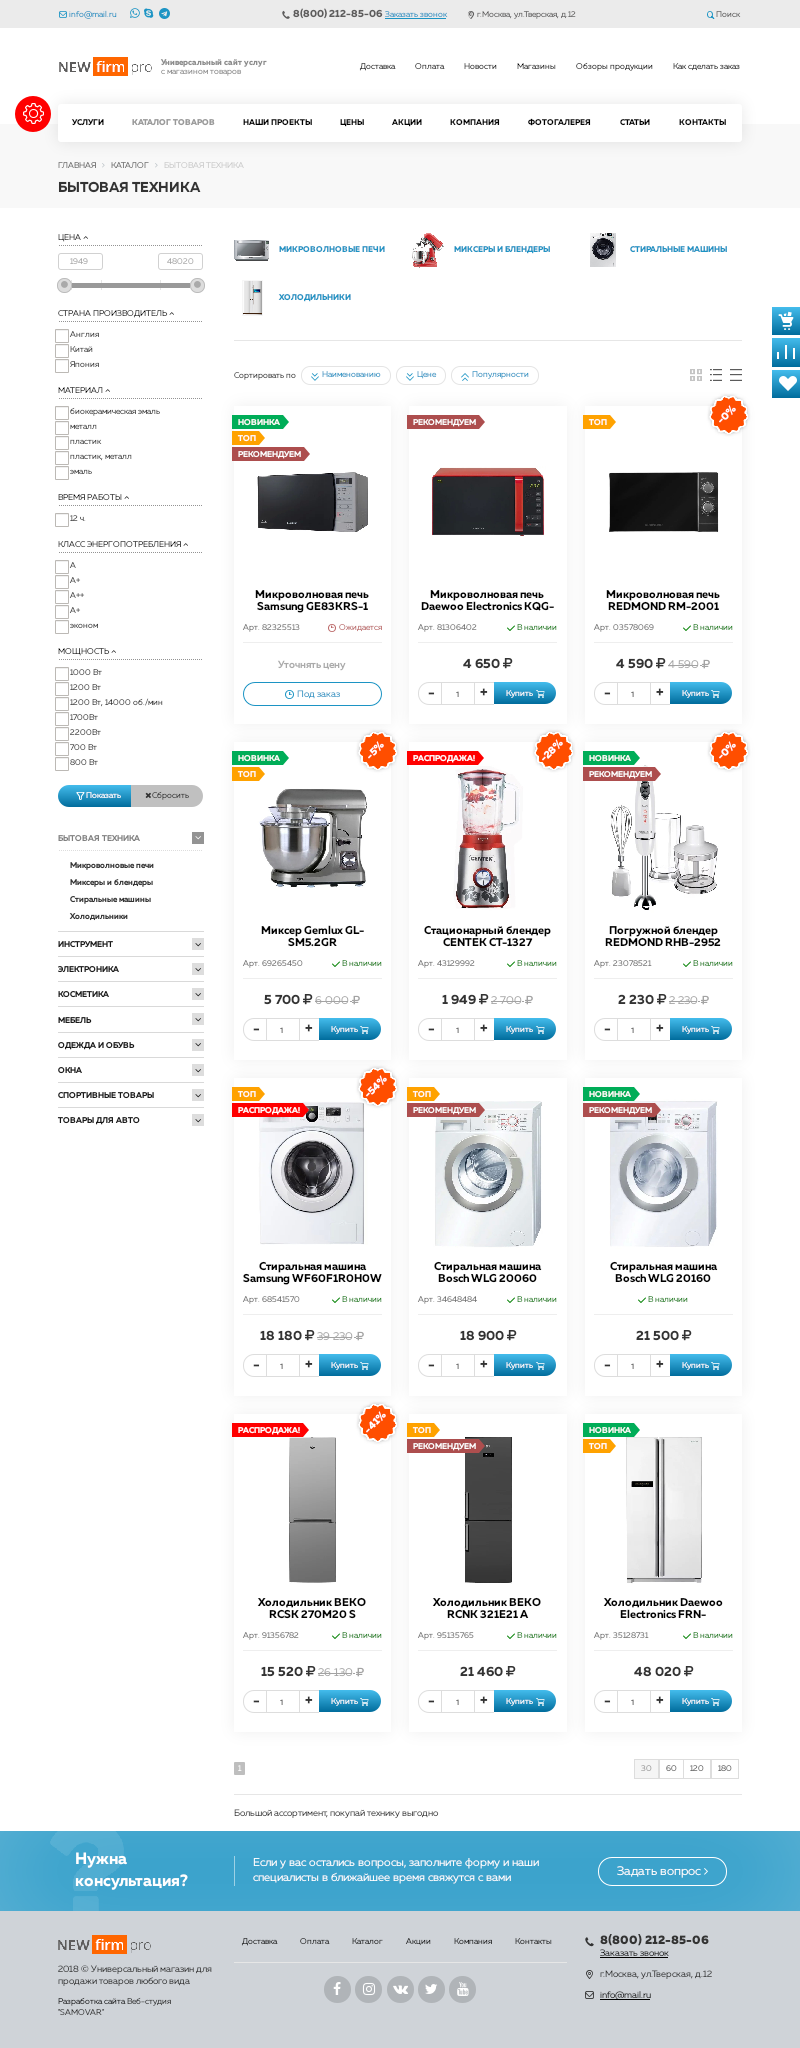Open the shopping cart side icon
The height and width of the screenshot is (2048, 800).
(786, 321)
